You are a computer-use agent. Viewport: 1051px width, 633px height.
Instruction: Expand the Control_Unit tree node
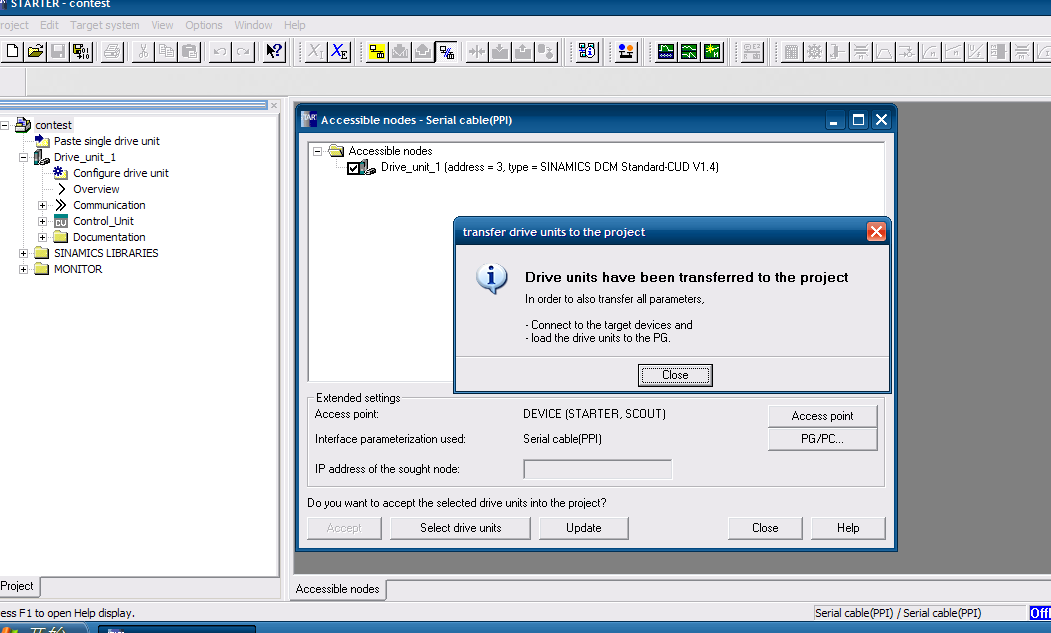pyautogui.click(x=42, y=221)
